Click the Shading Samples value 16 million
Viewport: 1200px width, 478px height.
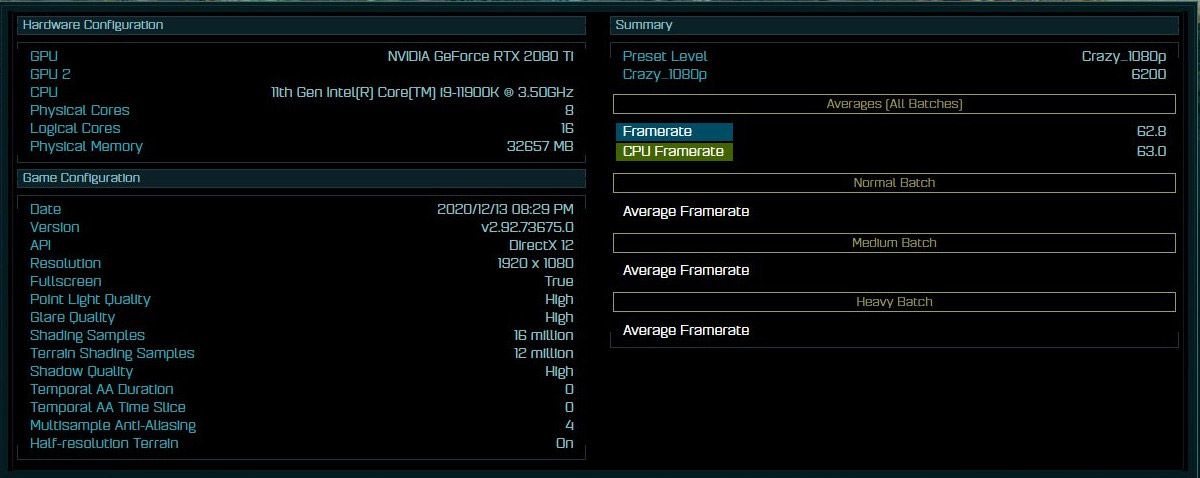(x=543, y=335)
